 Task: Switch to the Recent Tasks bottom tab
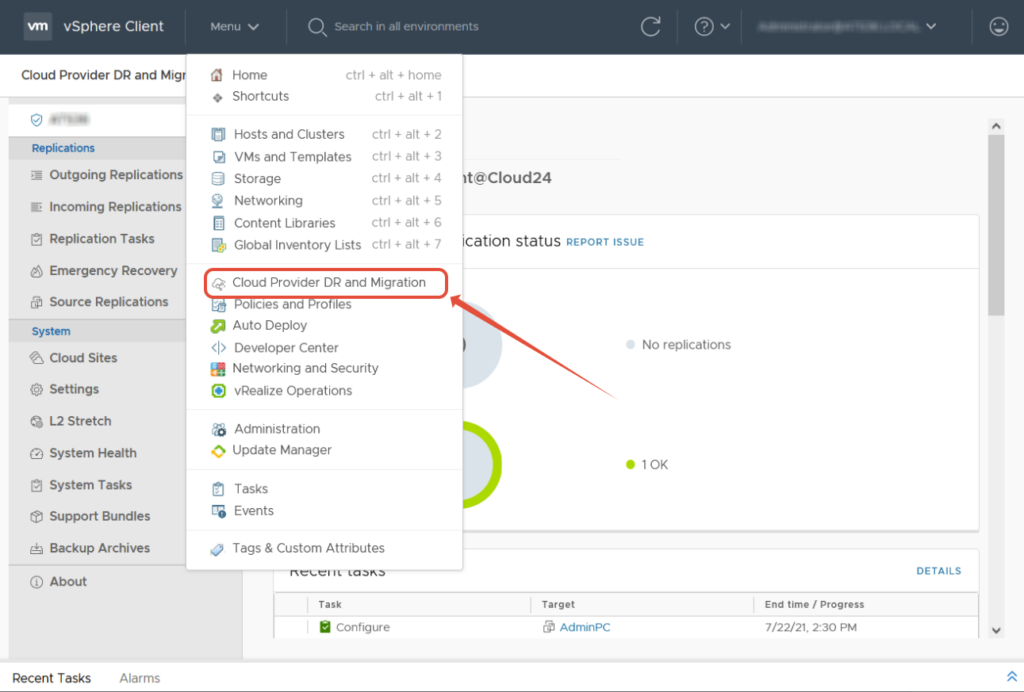[x=52, y=678]
